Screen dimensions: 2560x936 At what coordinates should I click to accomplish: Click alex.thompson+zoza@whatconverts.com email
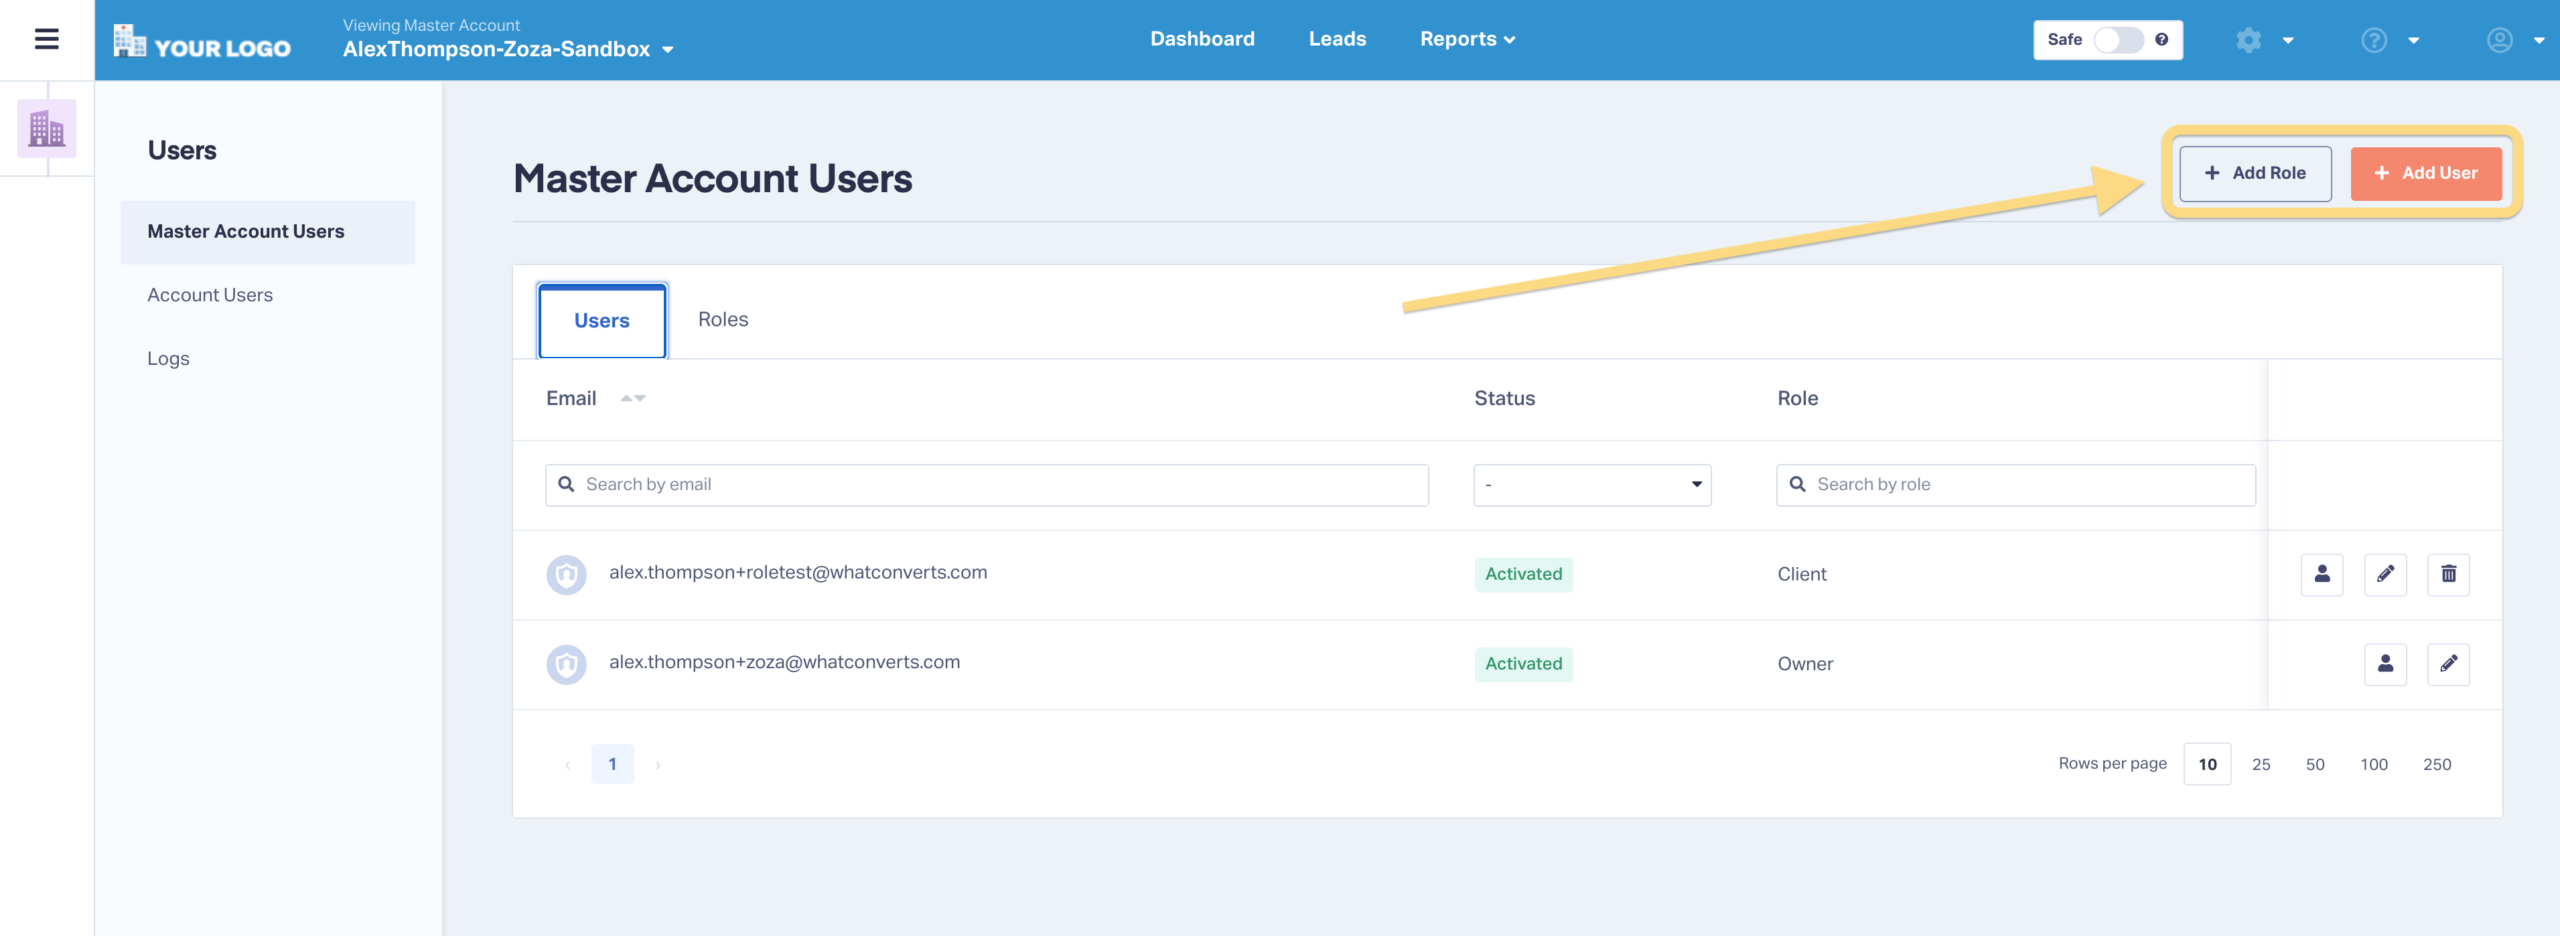tap(785, 663)
